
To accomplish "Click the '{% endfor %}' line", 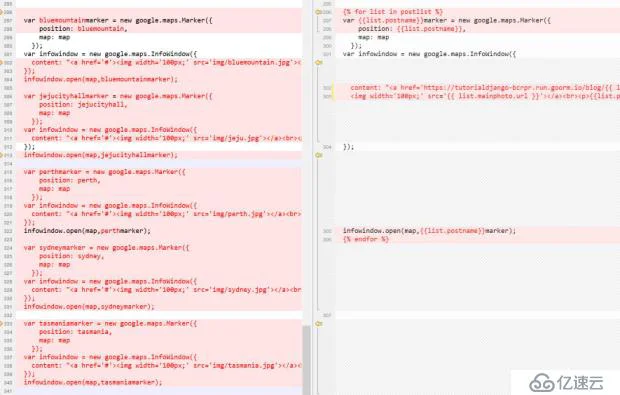I will point(366,239).
